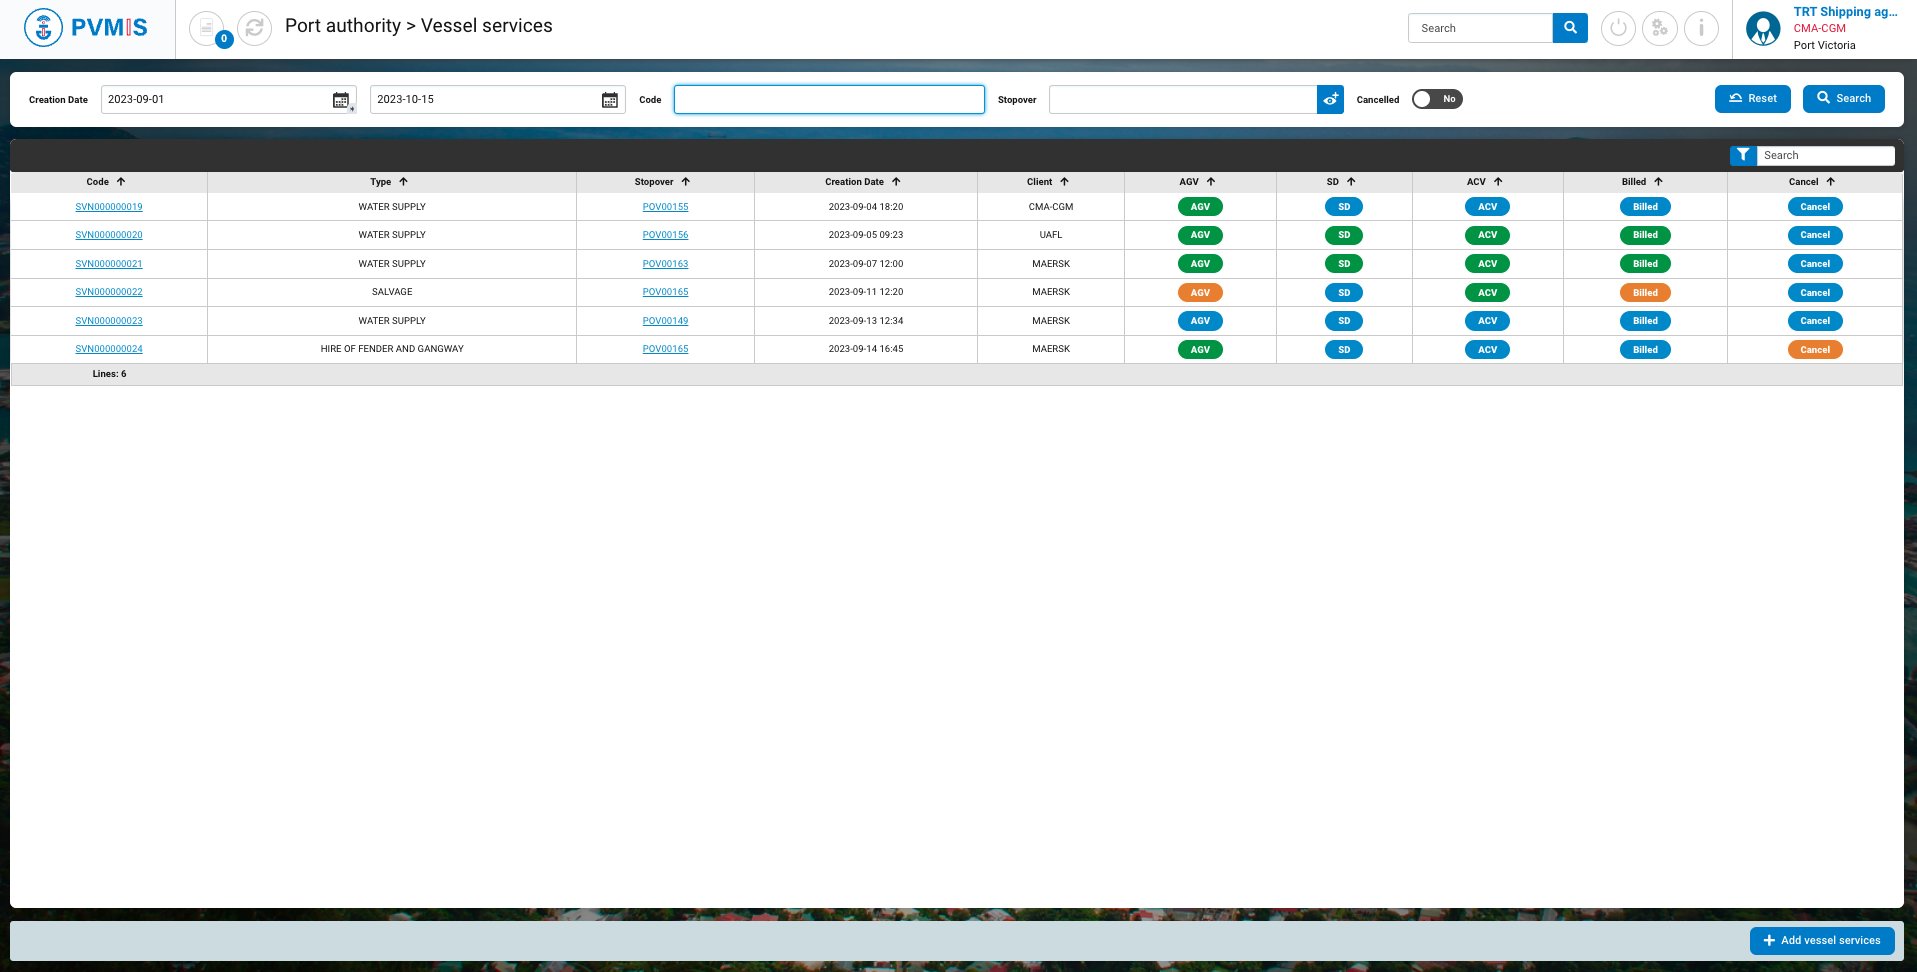Toggle orange AGV status for SVN000000022
The height and width of the screenshot is (972, 1917).
click(1200, 293)
